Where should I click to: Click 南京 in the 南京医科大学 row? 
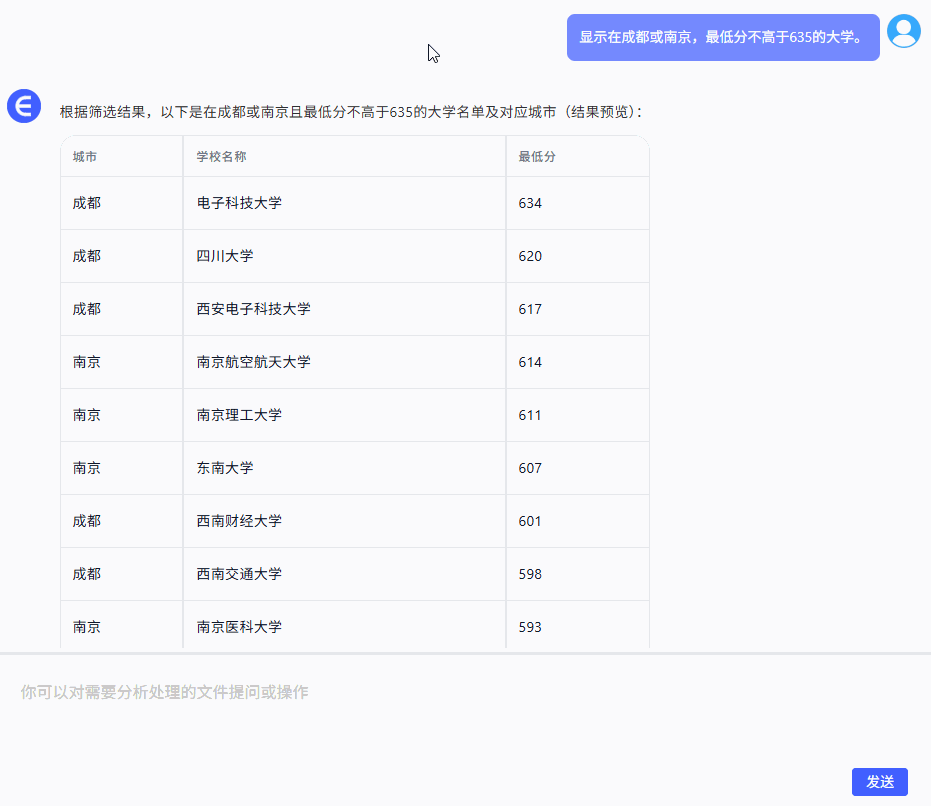coord(87,627)
